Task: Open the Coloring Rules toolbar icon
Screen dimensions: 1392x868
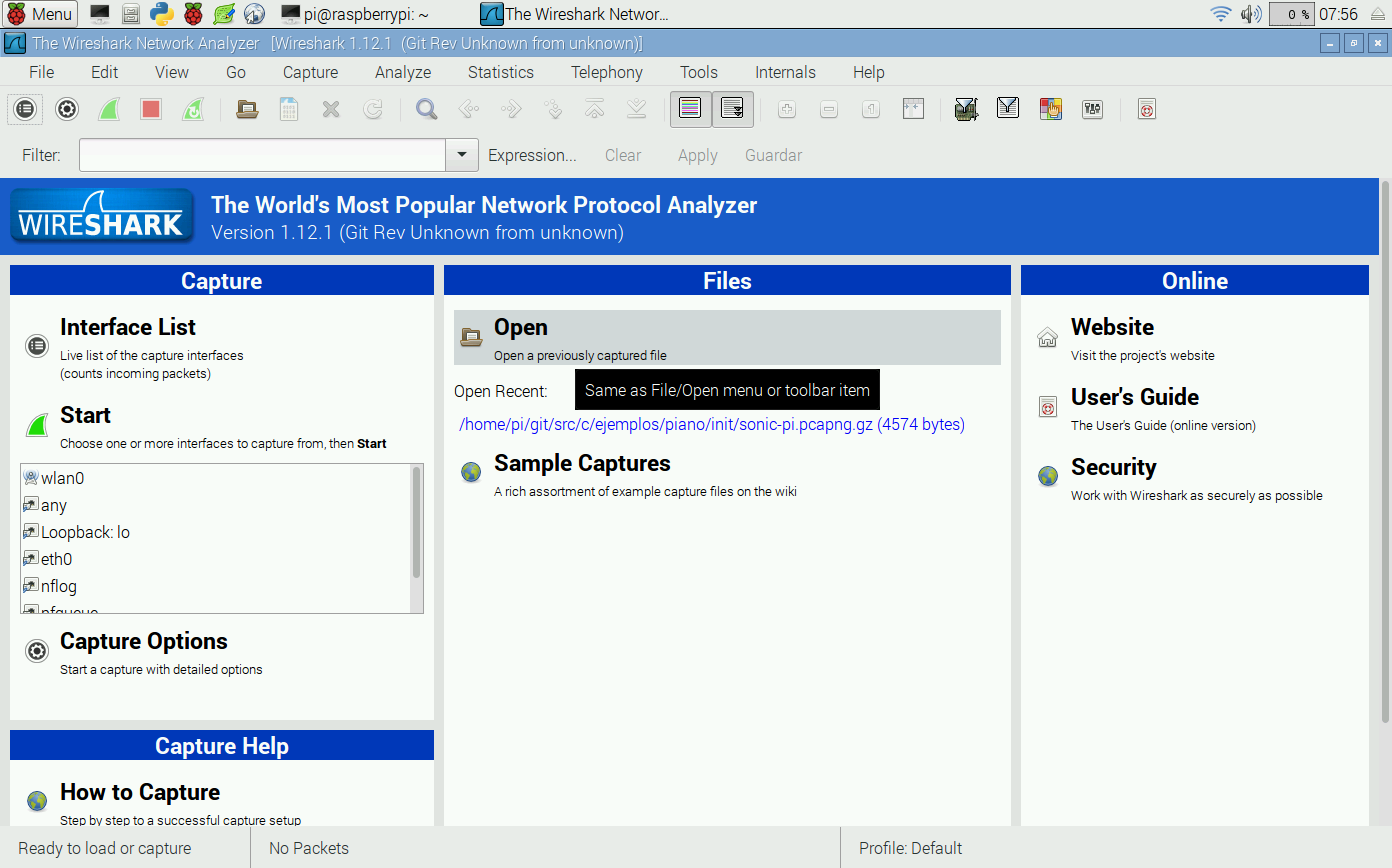Action: coord(1050,109)
